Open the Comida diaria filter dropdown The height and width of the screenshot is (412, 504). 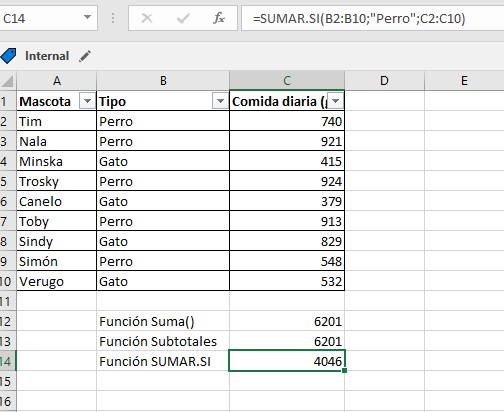(x=335, y=101)
